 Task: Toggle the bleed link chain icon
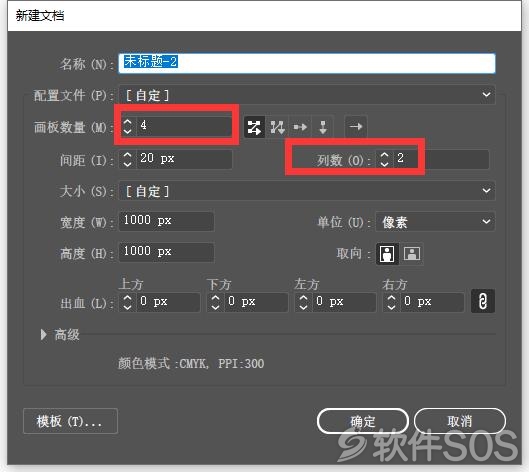(483, 301)
